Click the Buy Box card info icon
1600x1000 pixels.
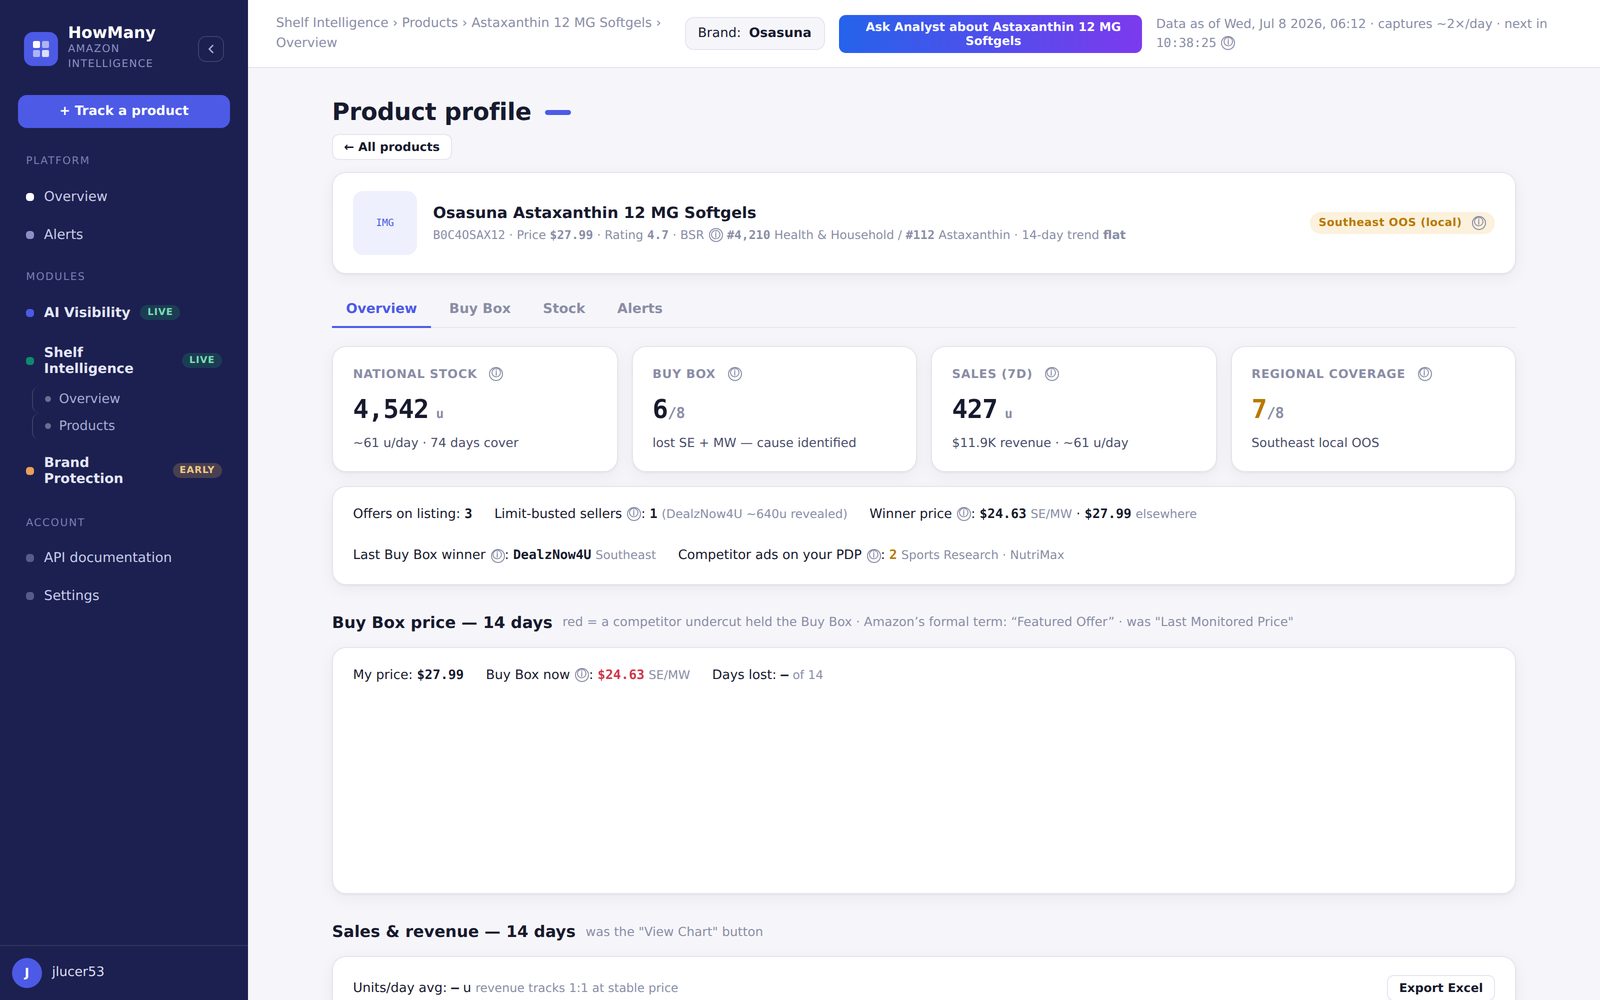[735, 374]
